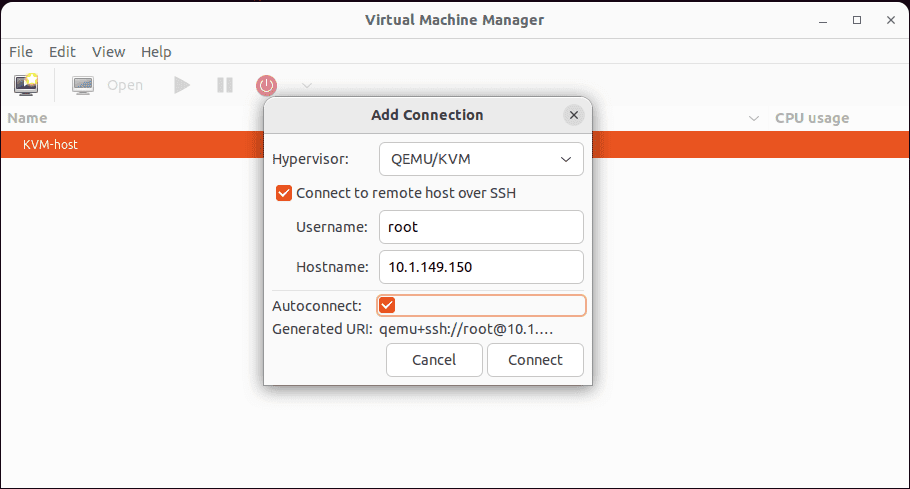Screen dimensions: 910x489
Task: Click the create new virtual machine icon
Action: [x=26, y=85]
